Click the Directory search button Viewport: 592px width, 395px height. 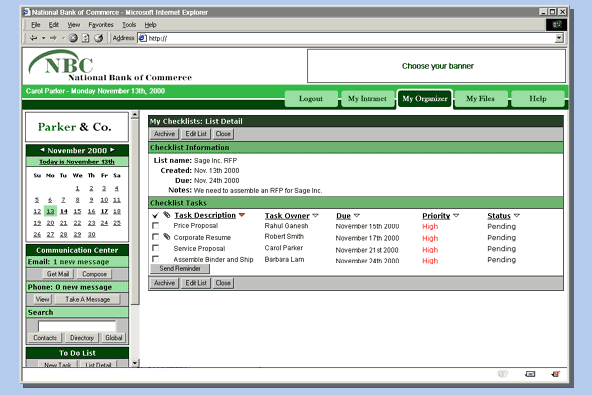click(82, 338)
